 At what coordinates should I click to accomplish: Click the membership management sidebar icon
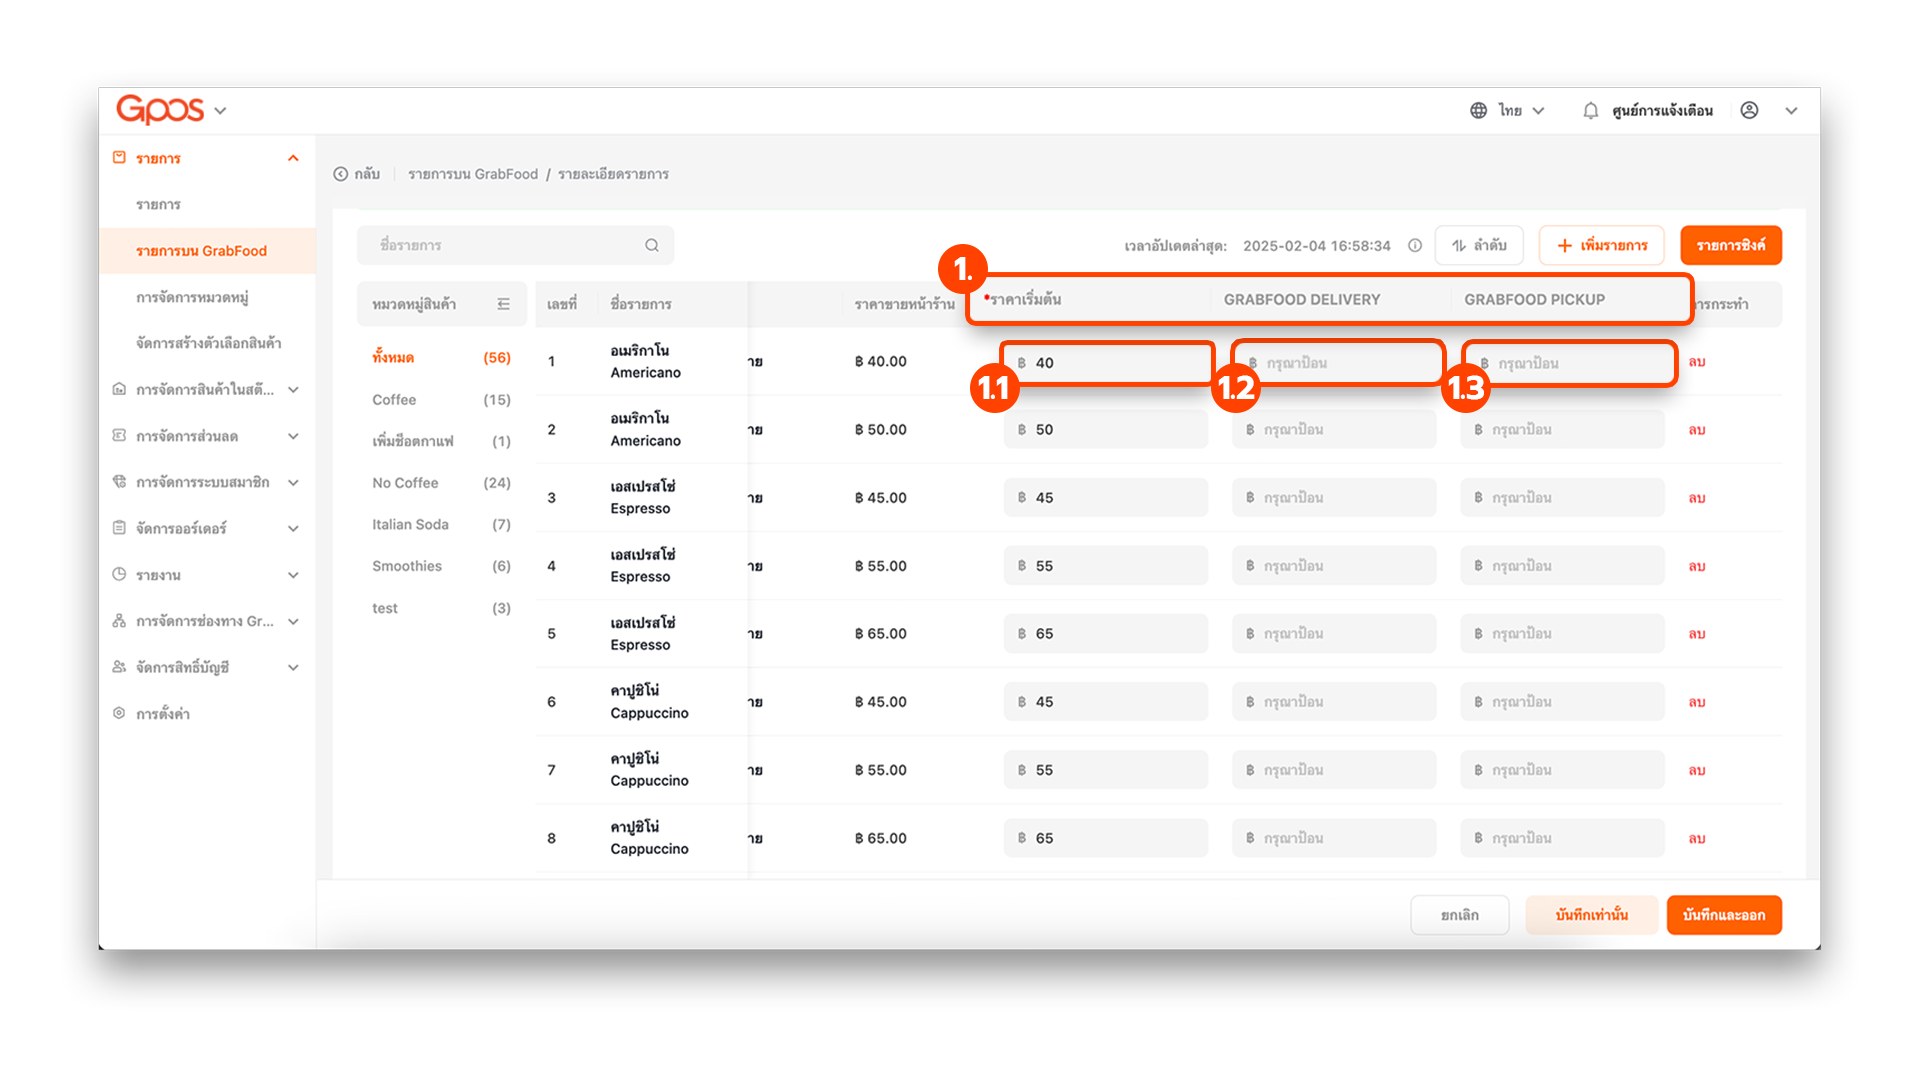point(119,482)
